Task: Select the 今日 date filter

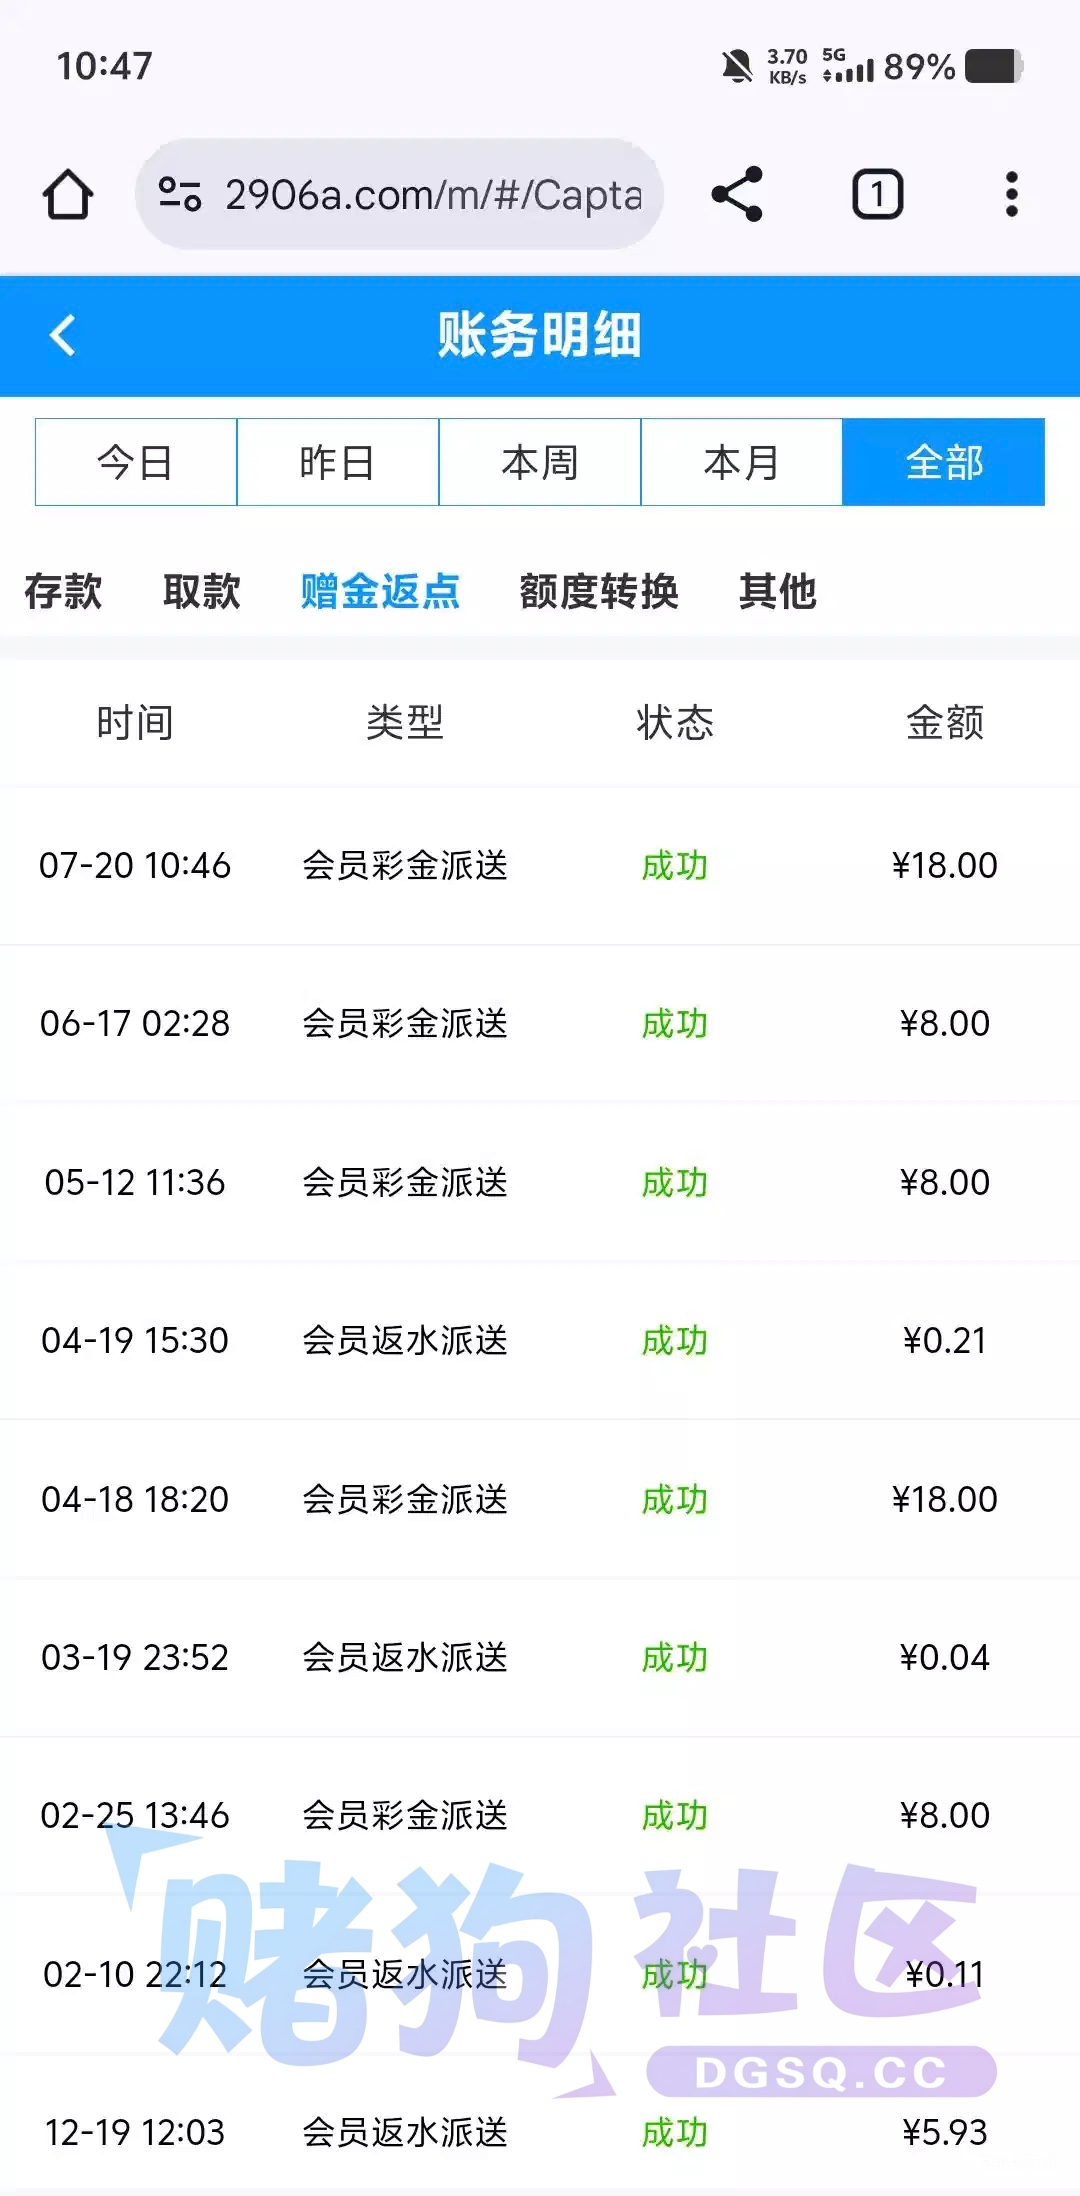Action: click(136, 462)
